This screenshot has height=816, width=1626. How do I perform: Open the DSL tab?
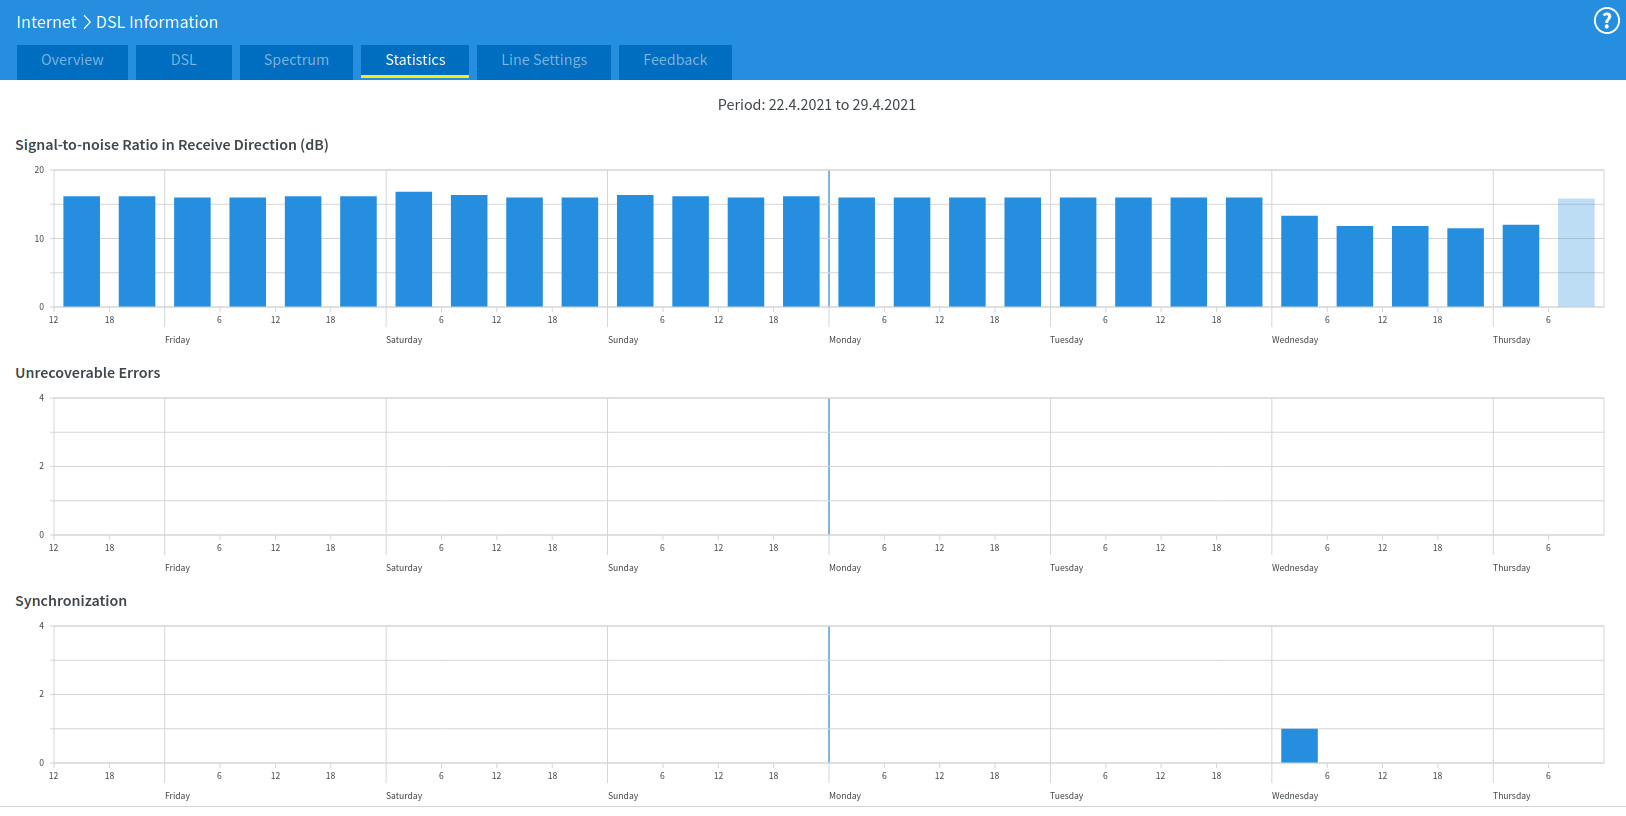pos(184,61)
